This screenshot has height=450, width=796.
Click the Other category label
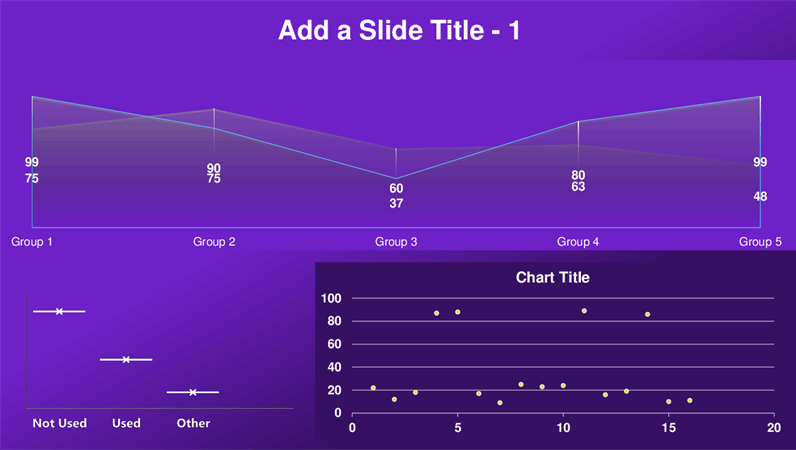(193, 423)
